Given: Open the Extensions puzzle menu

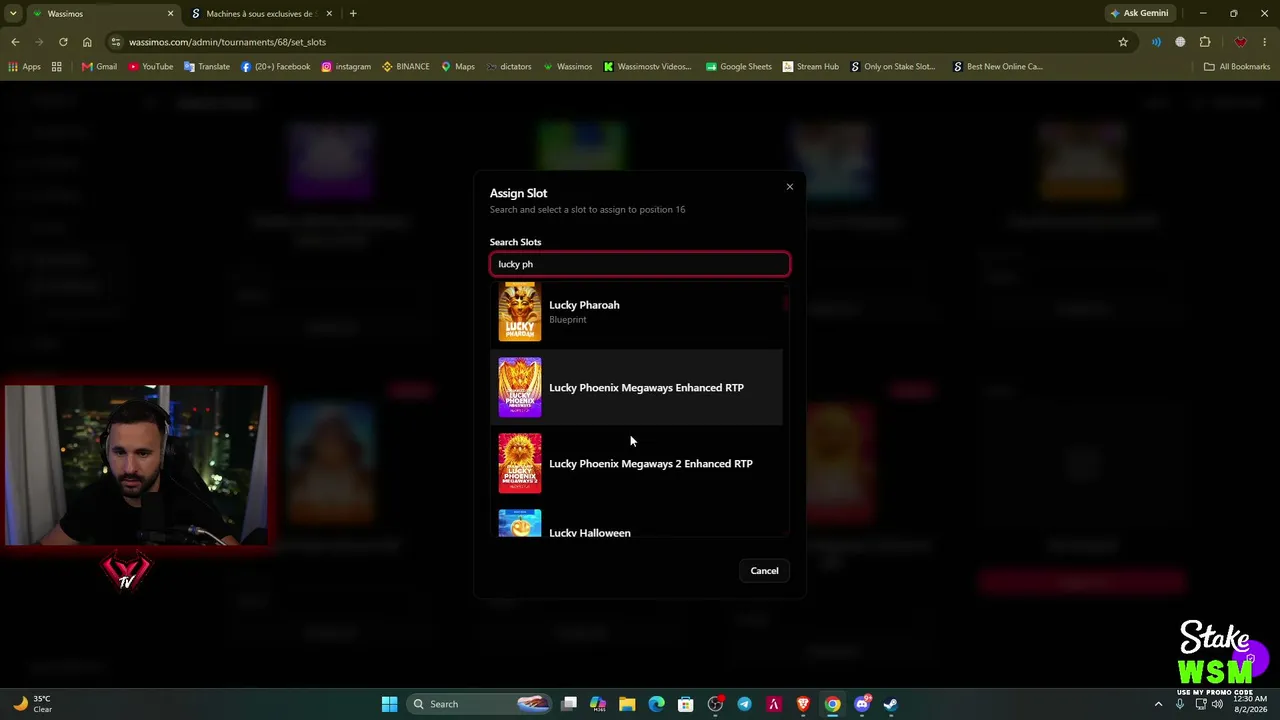Looking at the screenshot, I should pyautogui.click(x=1205, y=42).
